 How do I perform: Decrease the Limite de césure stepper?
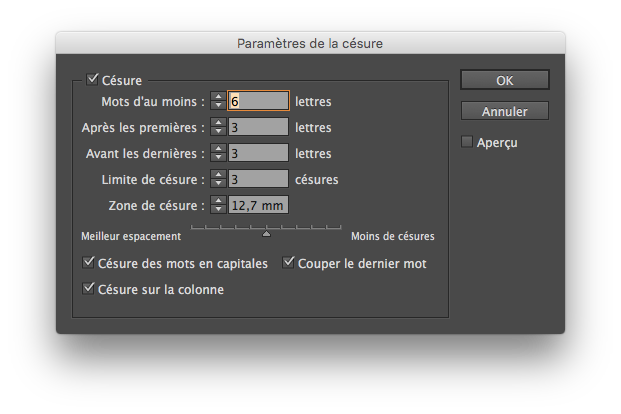click(218, 184)
